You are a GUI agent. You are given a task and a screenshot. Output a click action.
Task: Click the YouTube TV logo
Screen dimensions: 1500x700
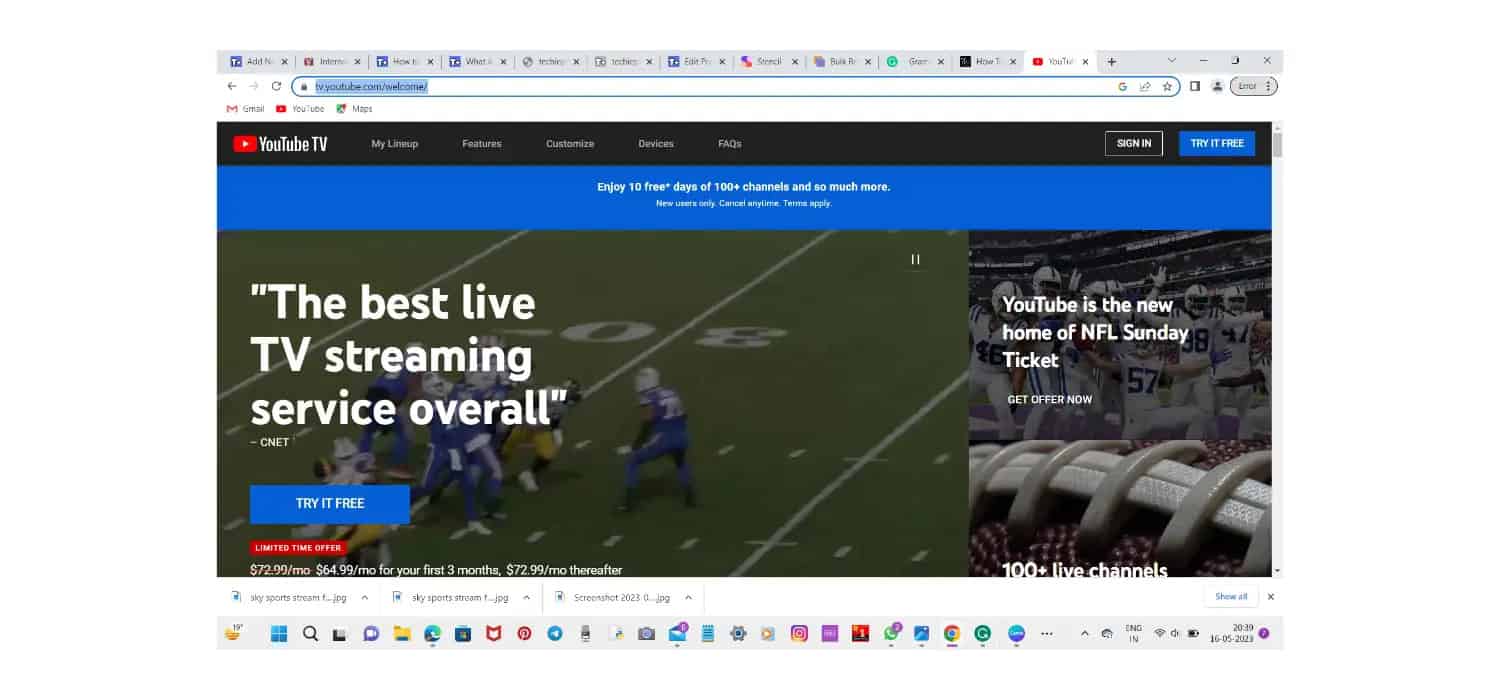coord(280,144)
